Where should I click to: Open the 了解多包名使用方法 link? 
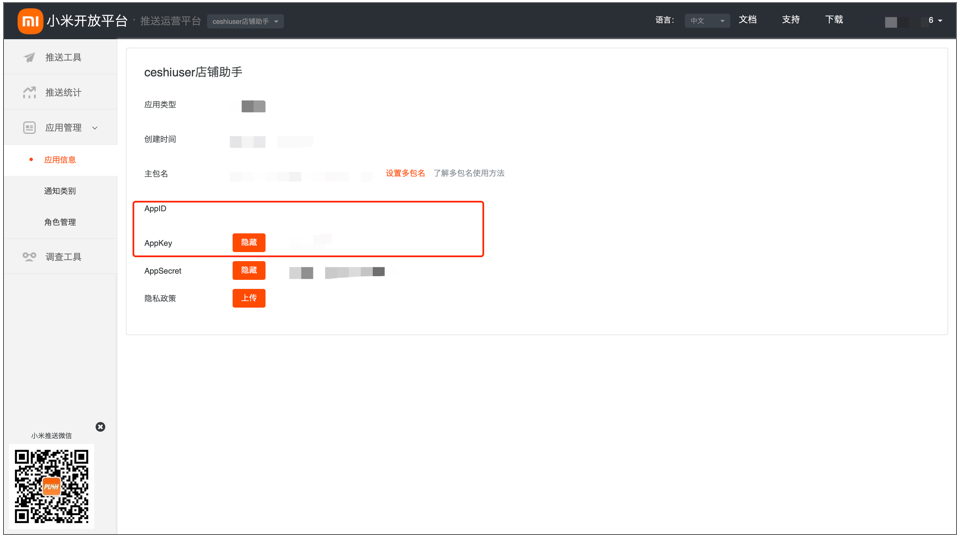click(468, 174)
